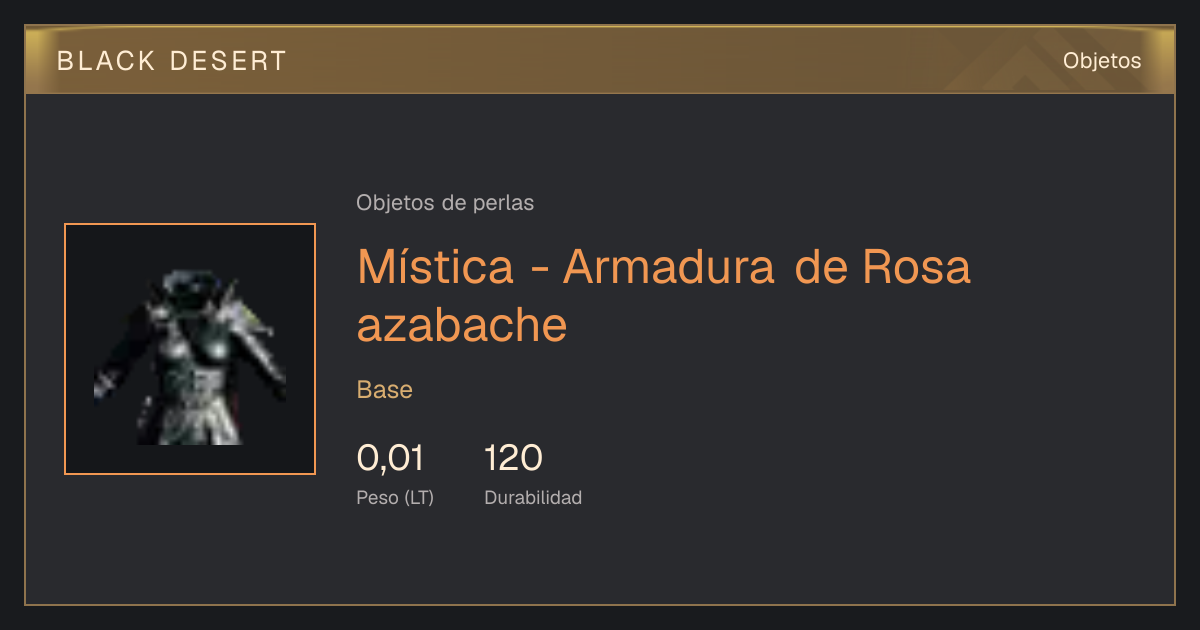Click the 0,01 weight value

point(390,458)
